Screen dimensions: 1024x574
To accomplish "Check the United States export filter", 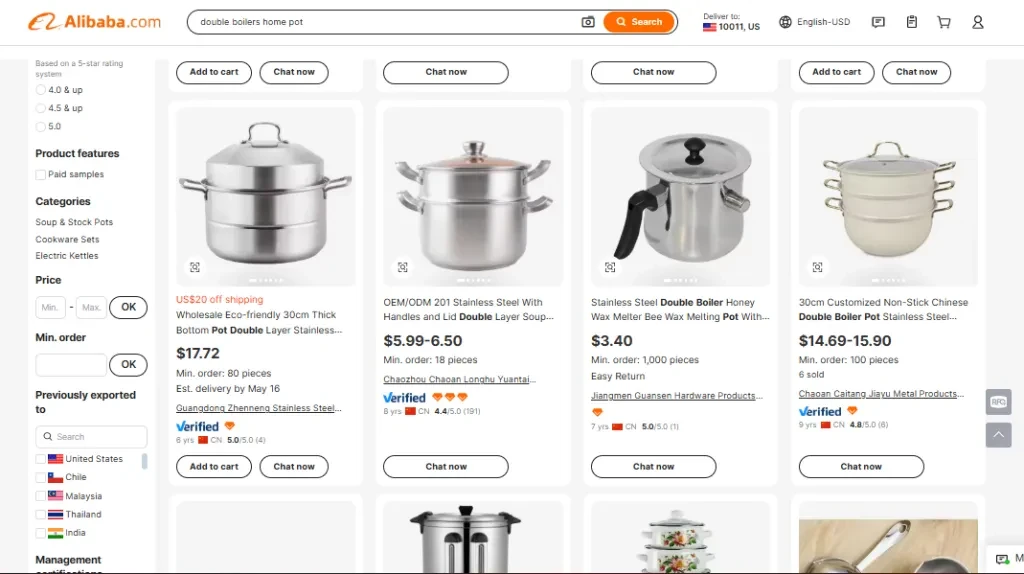I will [41, 459].
